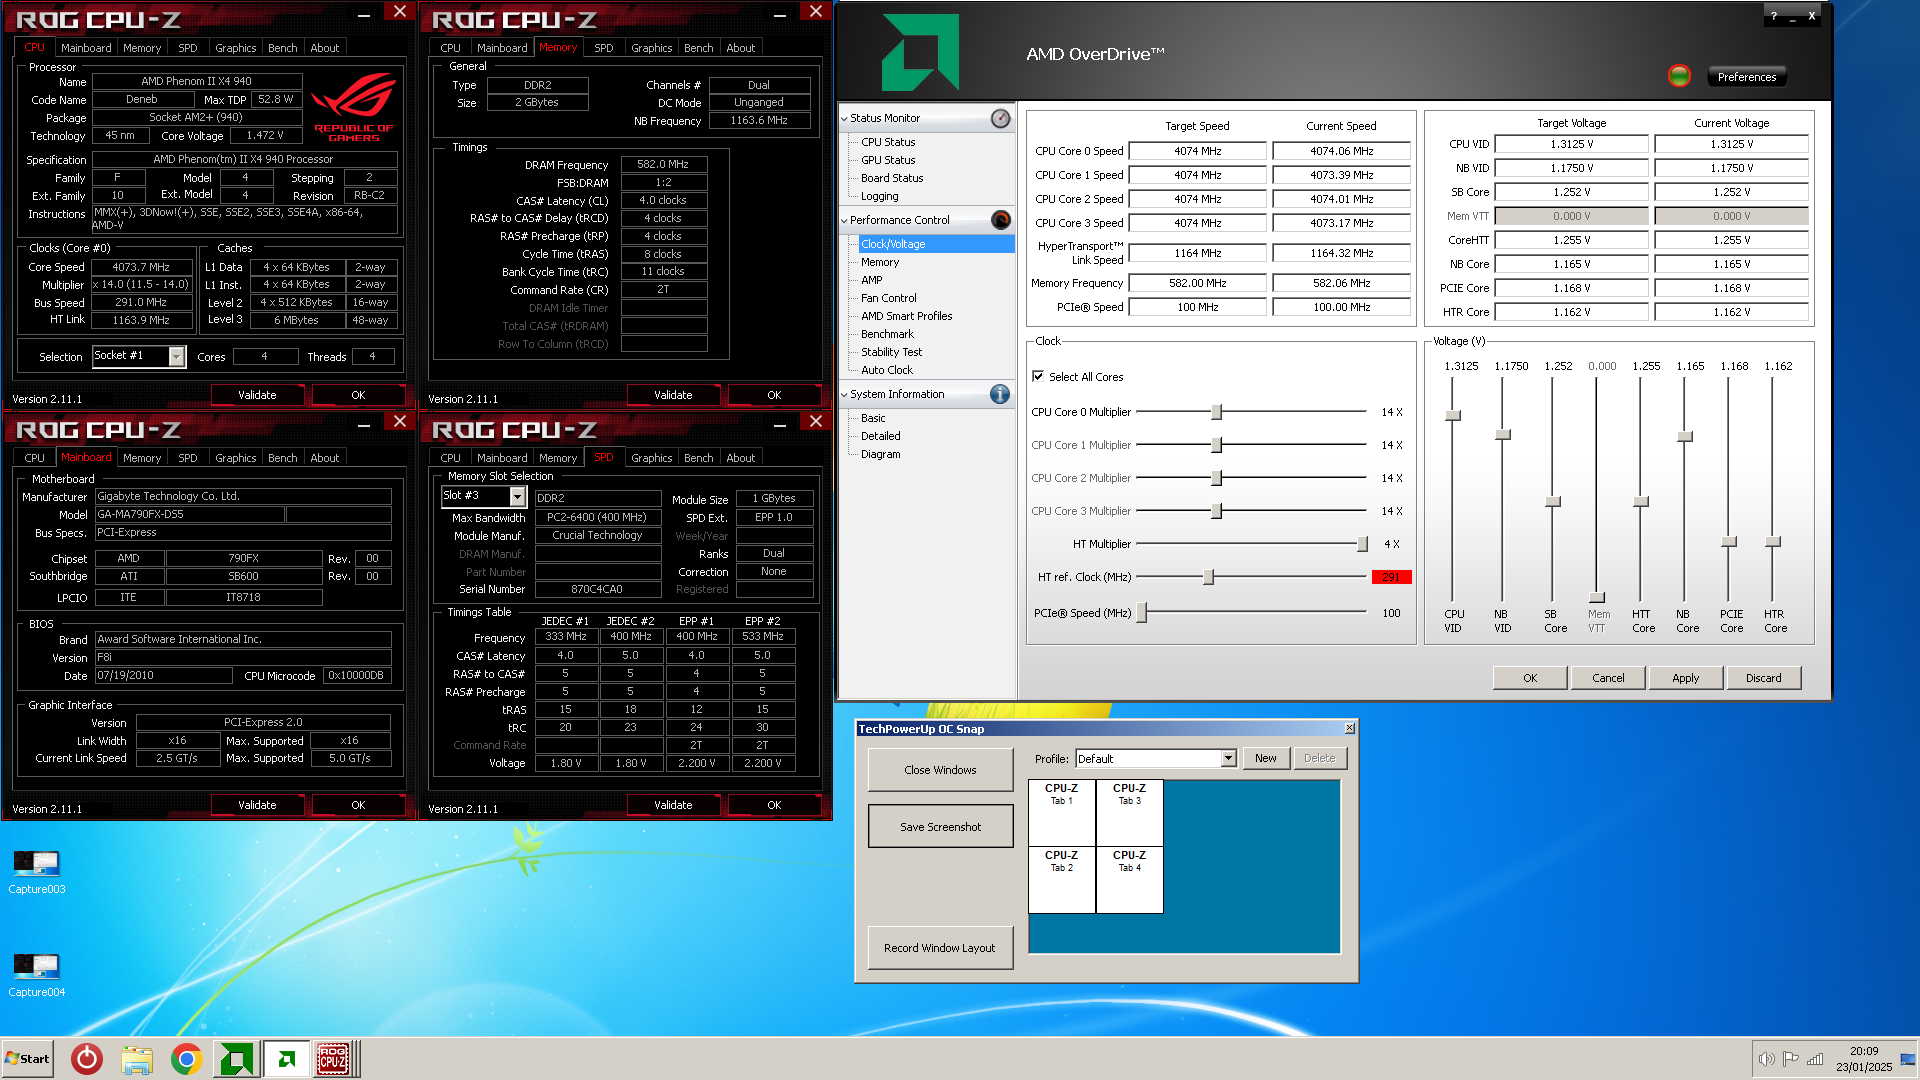Open Diagram under System Information
This screenshot has width=1920, height=1080.
pos(880,454)
